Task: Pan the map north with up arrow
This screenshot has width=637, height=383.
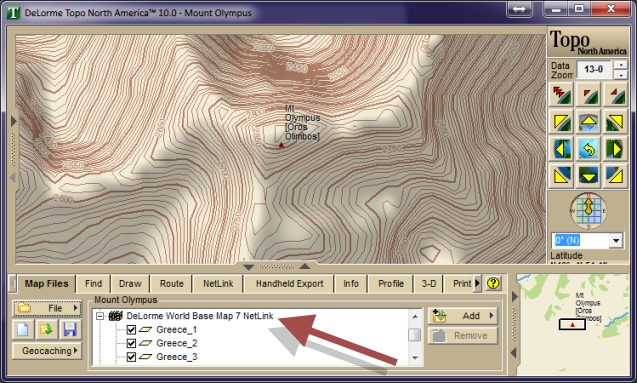Action: point(588,121)
